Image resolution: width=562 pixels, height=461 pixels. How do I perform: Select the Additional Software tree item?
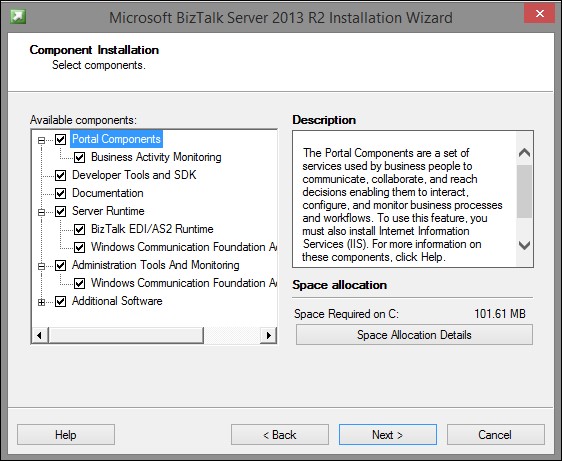(x=117, y=301)
